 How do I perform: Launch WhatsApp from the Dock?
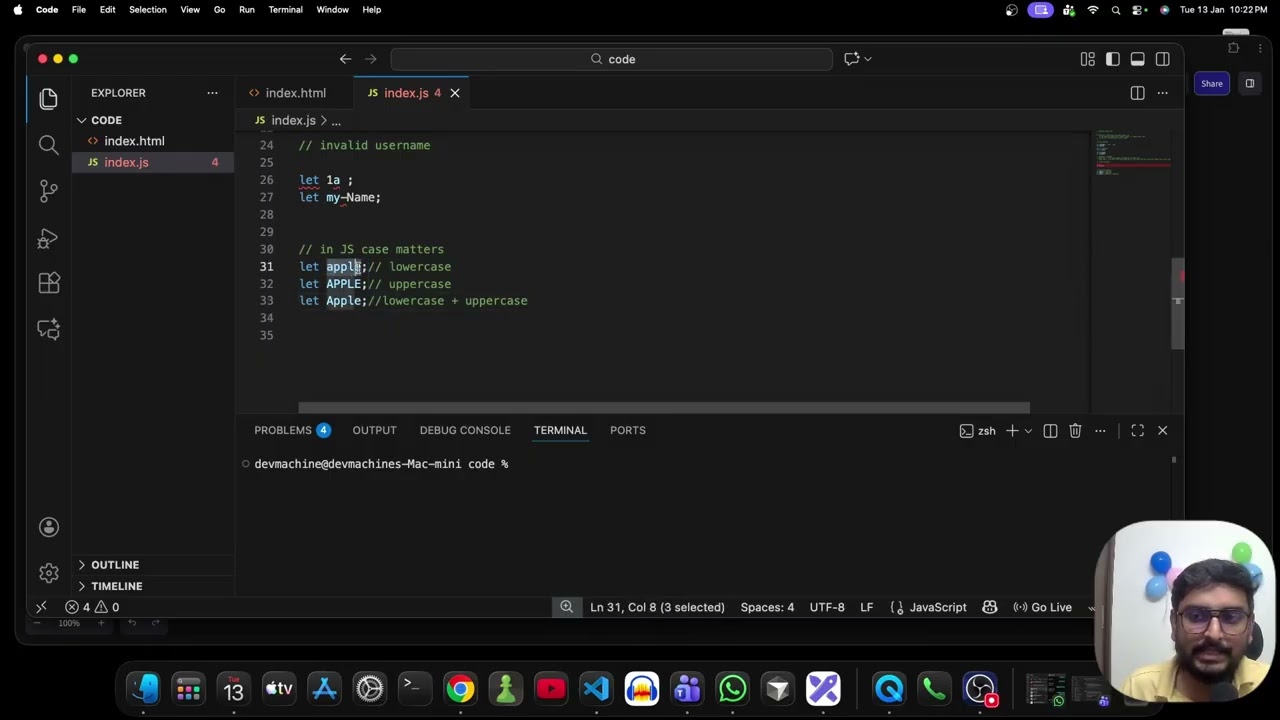pyautogui.click(x=732, y=689)
